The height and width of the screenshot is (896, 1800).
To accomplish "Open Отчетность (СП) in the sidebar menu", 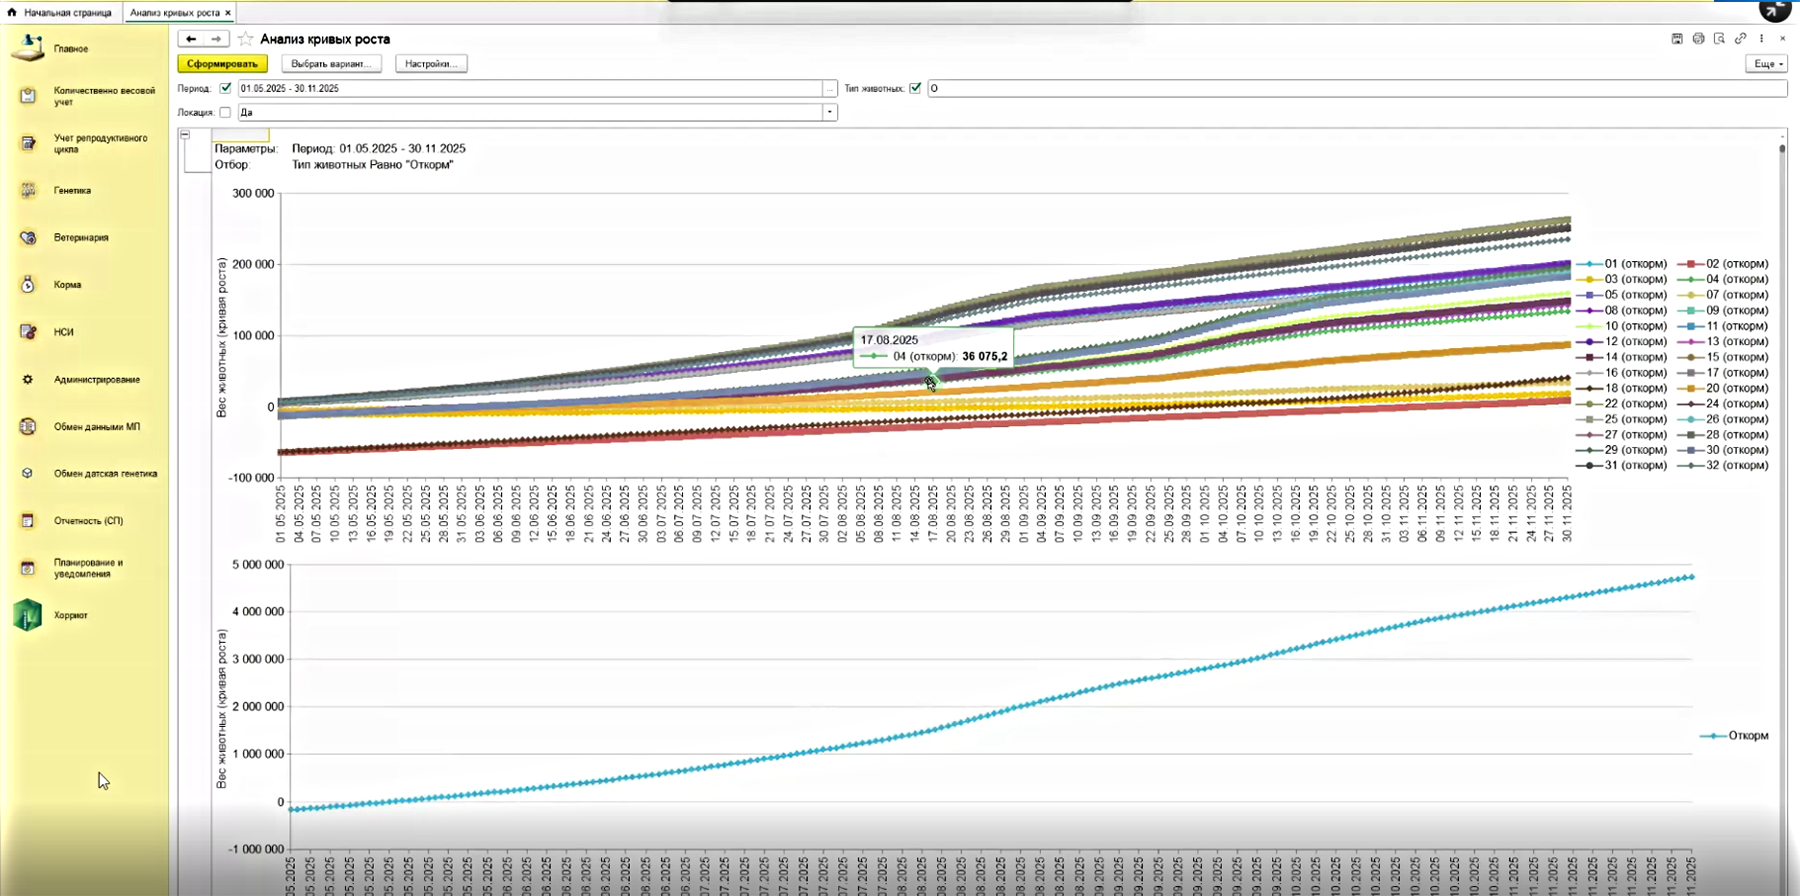I will pyautogui.click(x=88, y=521).
